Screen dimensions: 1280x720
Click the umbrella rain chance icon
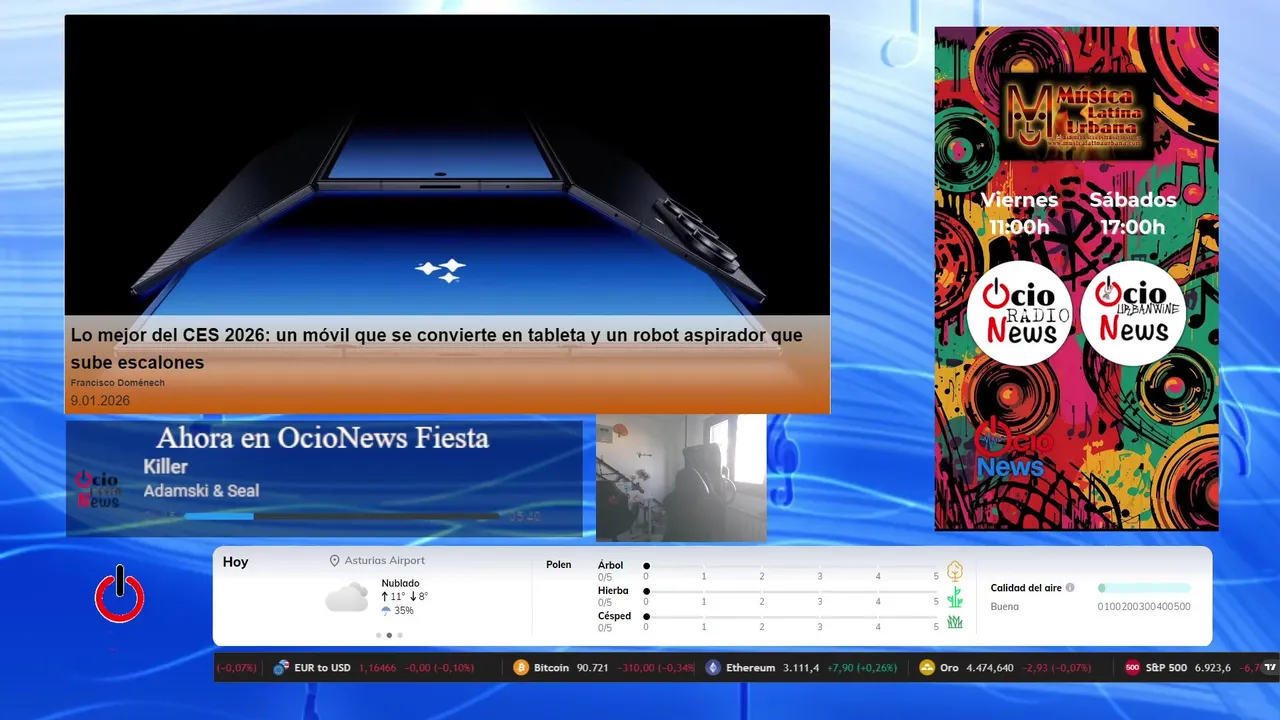[386, 611]
